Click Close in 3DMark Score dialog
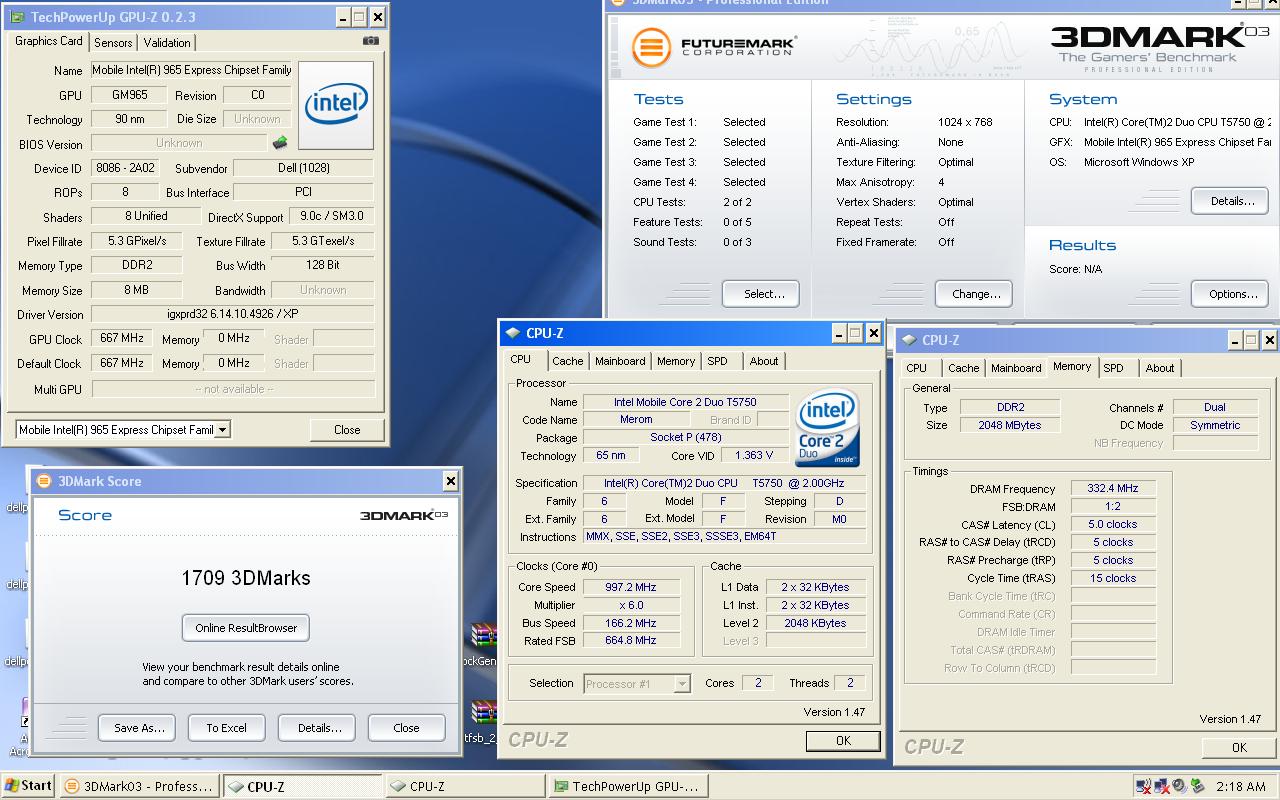Image resolution: width=1280 pixels, height=800 pixels. (406, 728)
